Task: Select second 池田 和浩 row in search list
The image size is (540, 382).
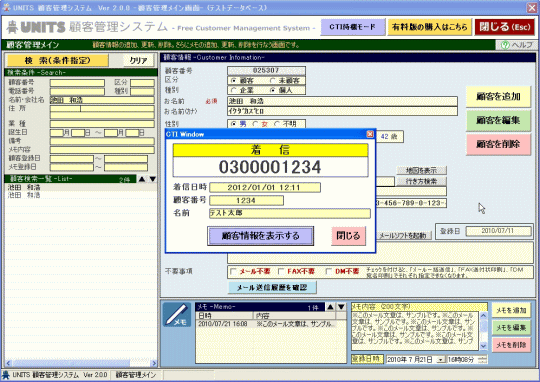Action: tap(81, 195)
